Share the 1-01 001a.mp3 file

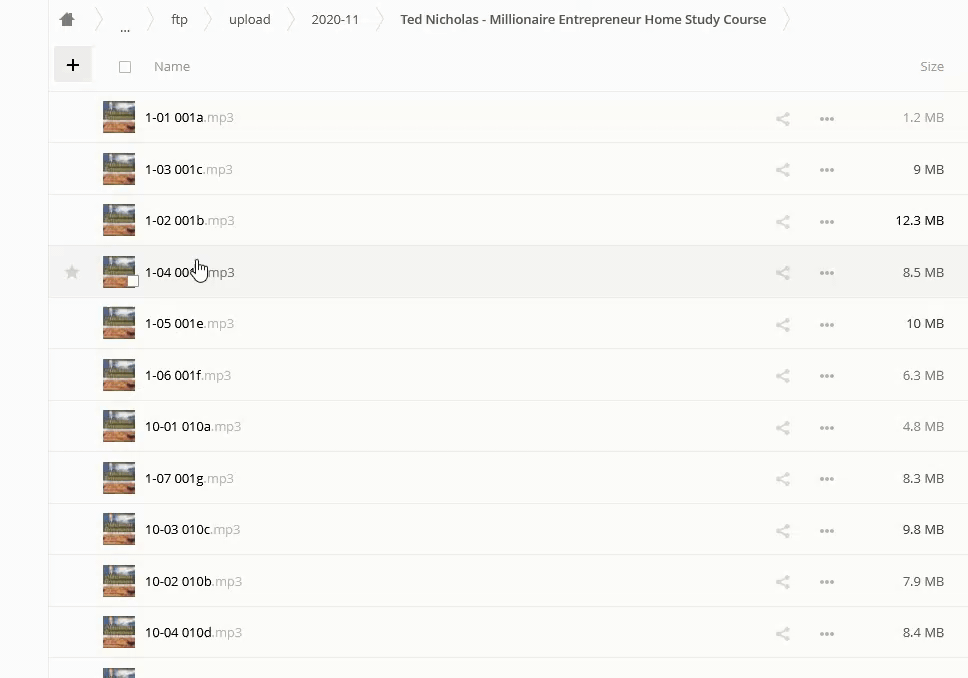pos(783,118)
